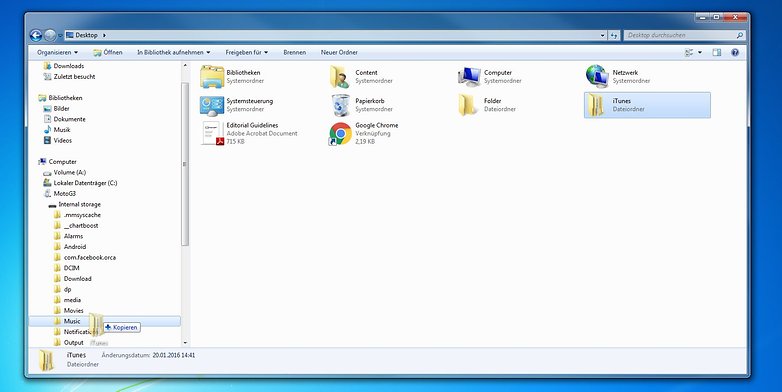This screenshot has height=392, width=782.
Task: Select the media folder
Action: (x=67, y=300)
